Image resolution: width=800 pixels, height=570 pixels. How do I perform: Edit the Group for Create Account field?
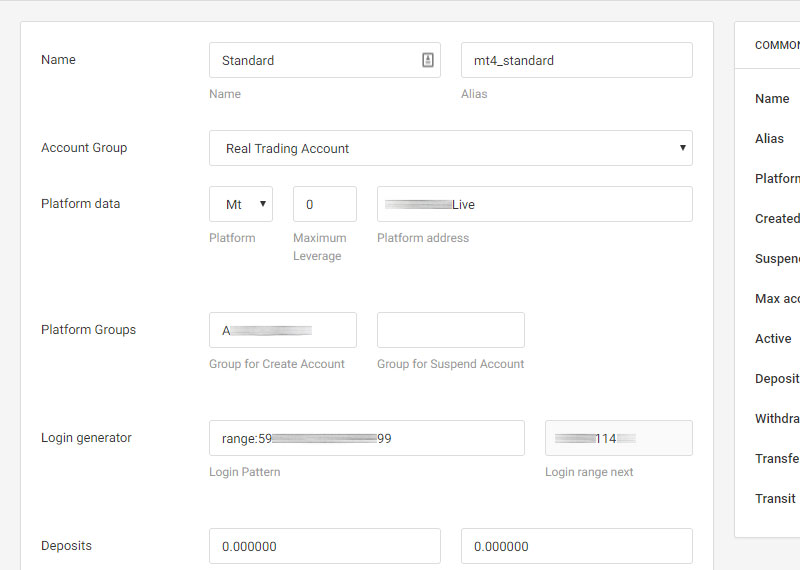point(282,330)
